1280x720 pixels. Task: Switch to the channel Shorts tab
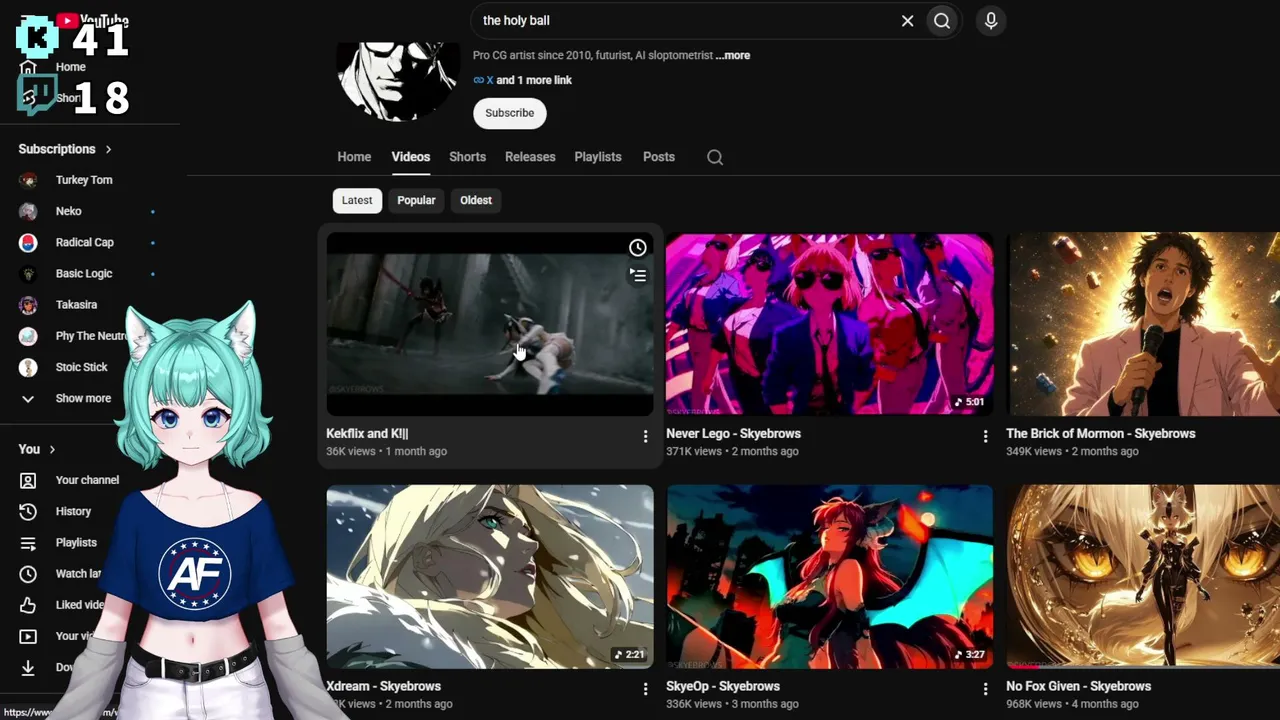point(467,157)
